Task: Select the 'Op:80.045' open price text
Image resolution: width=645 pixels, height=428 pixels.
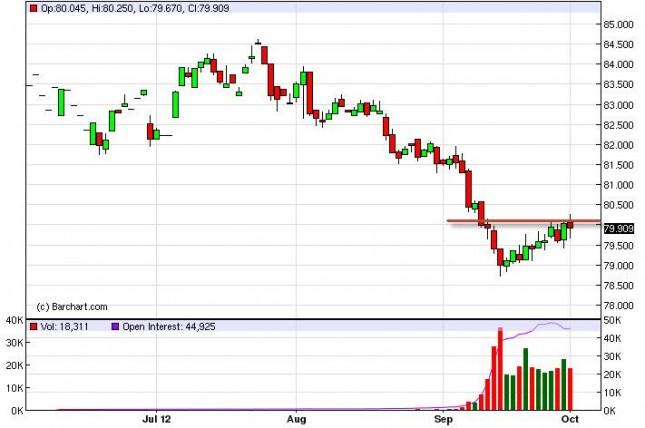Action: tap(63, 8)
